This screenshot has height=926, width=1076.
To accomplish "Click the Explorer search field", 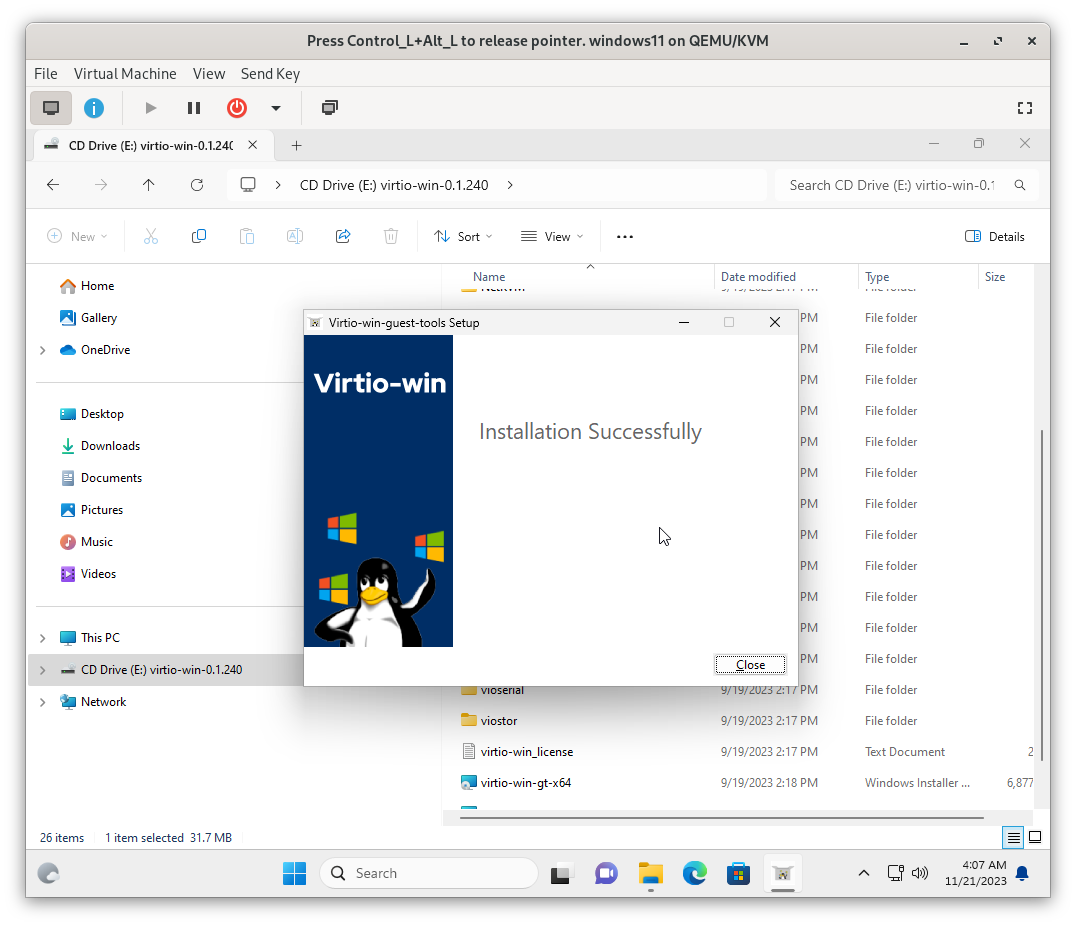I will [907, 185].
